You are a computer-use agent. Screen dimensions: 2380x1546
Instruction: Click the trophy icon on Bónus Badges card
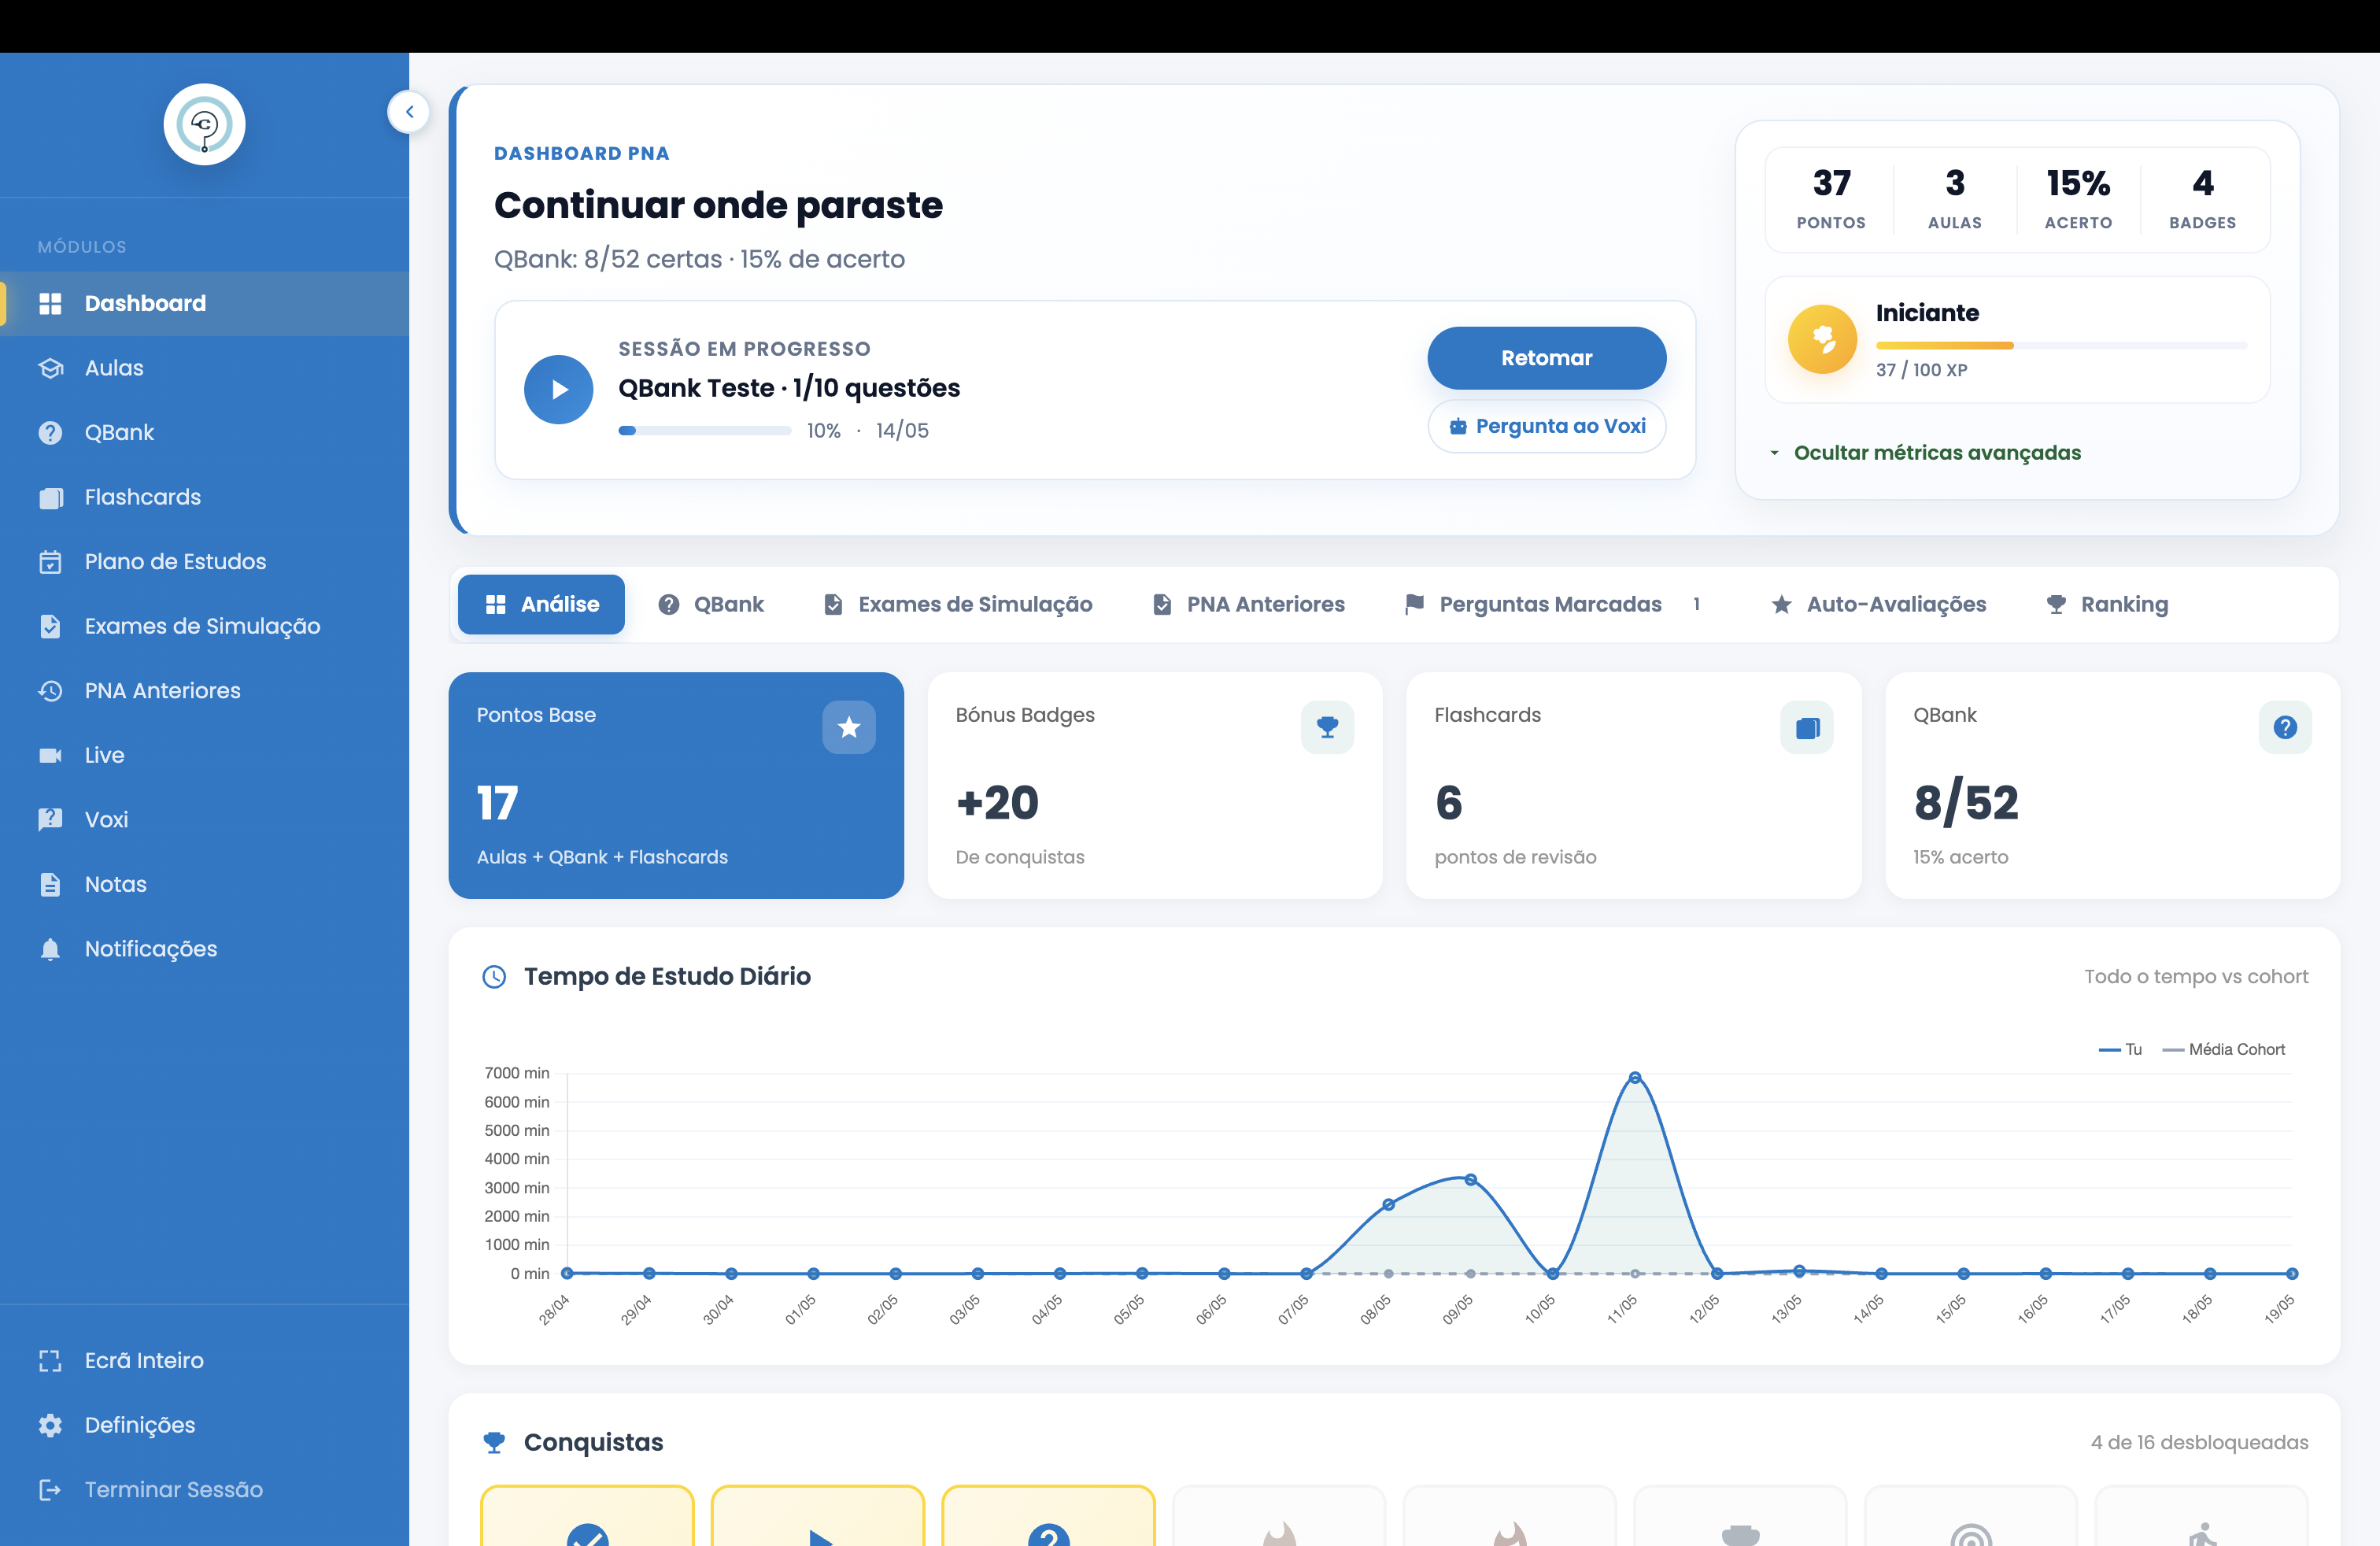point(1327,727)
